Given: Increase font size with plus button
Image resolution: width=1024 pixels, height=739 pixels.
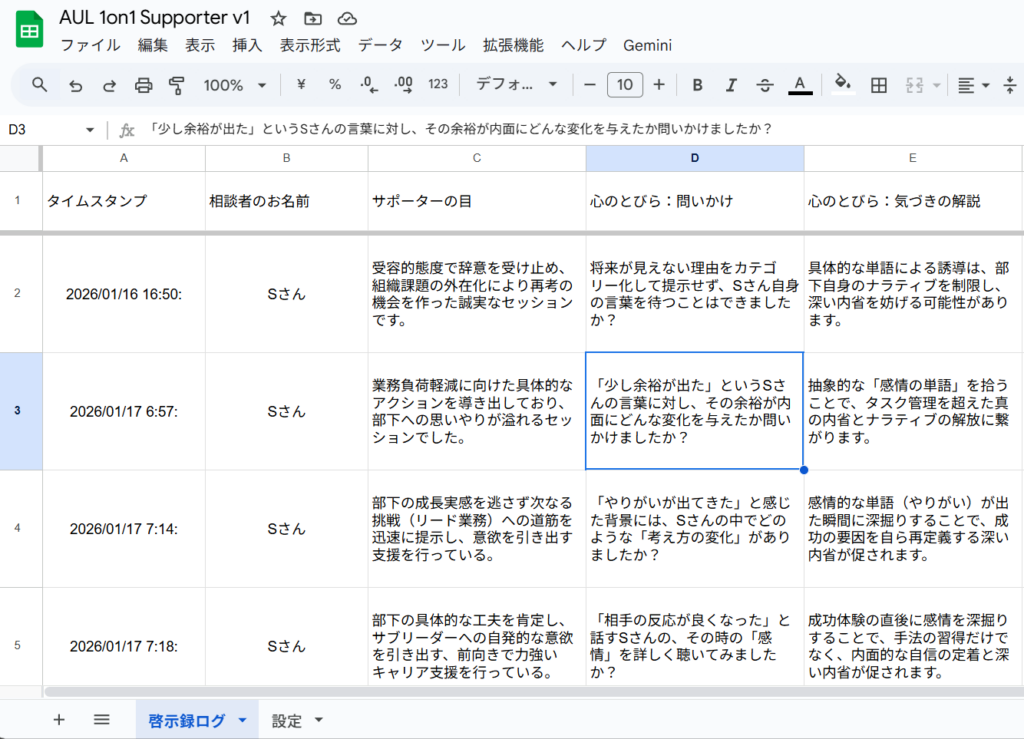Looking at the screenshot, I should pos(659,85).
